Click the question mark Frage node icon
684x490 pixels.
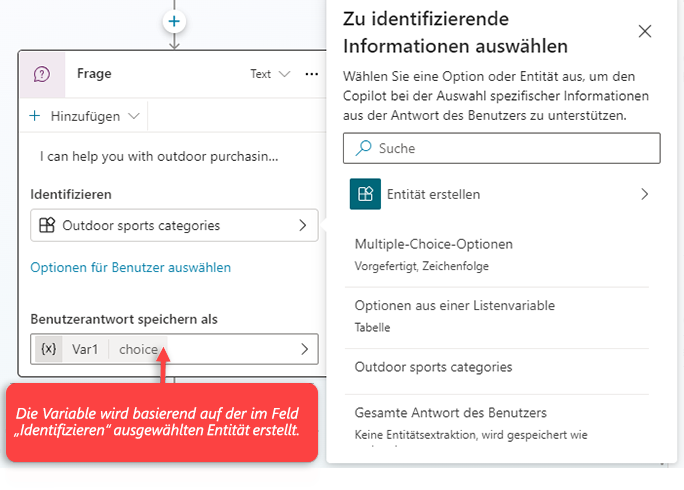(x=42, y=74)
